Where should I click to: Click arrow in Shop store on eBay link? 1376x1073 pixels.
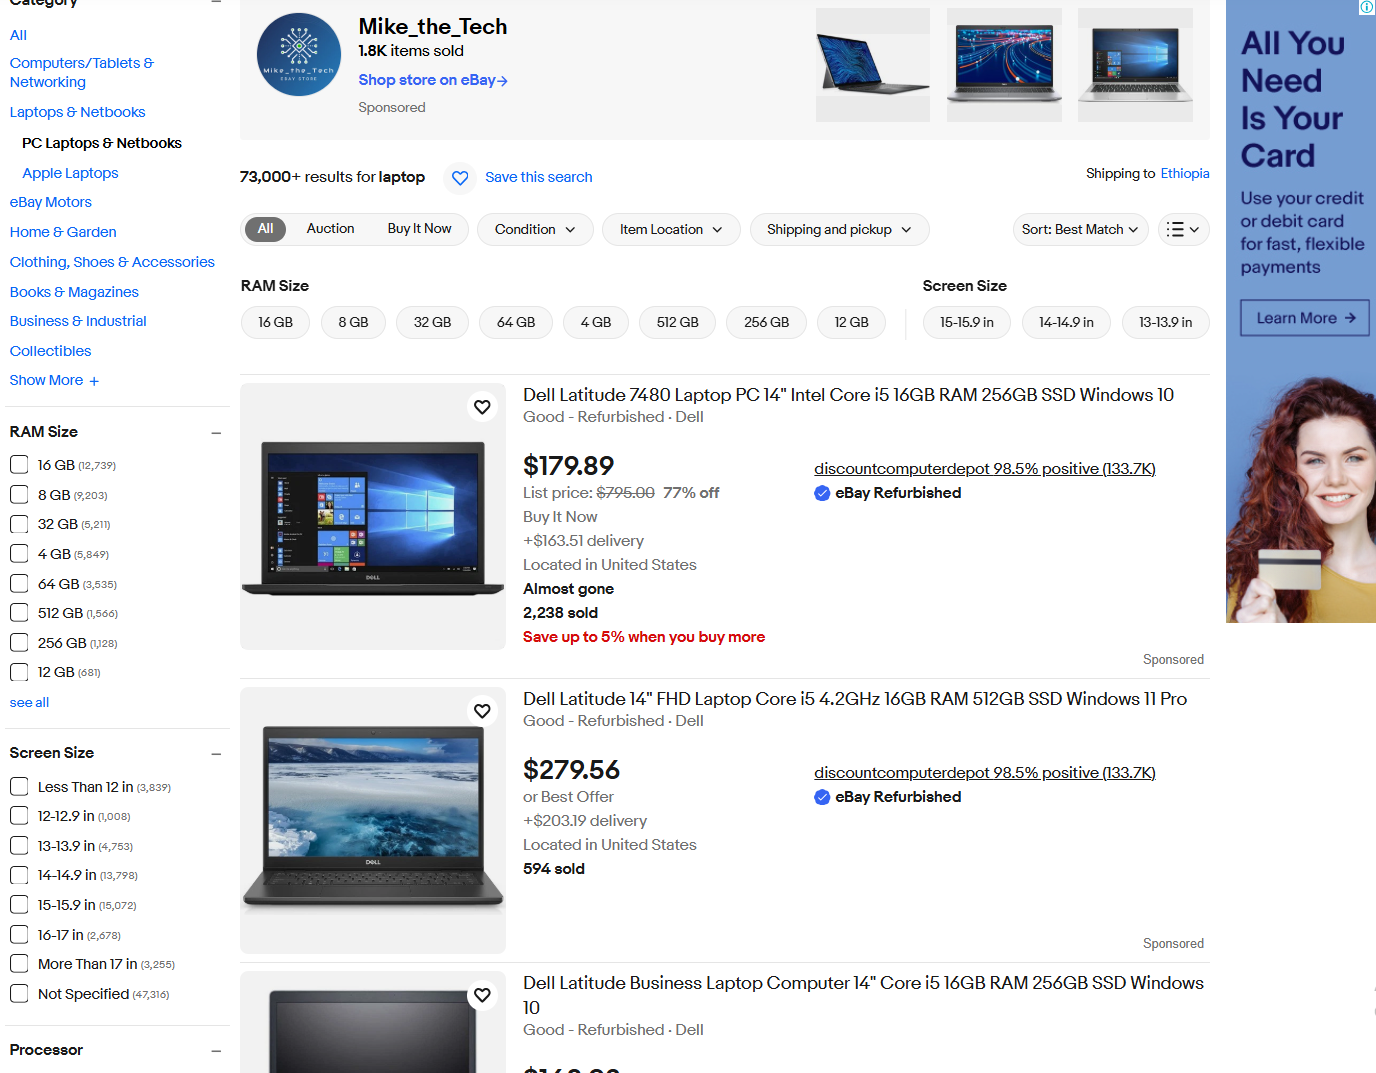pos(503,81)
